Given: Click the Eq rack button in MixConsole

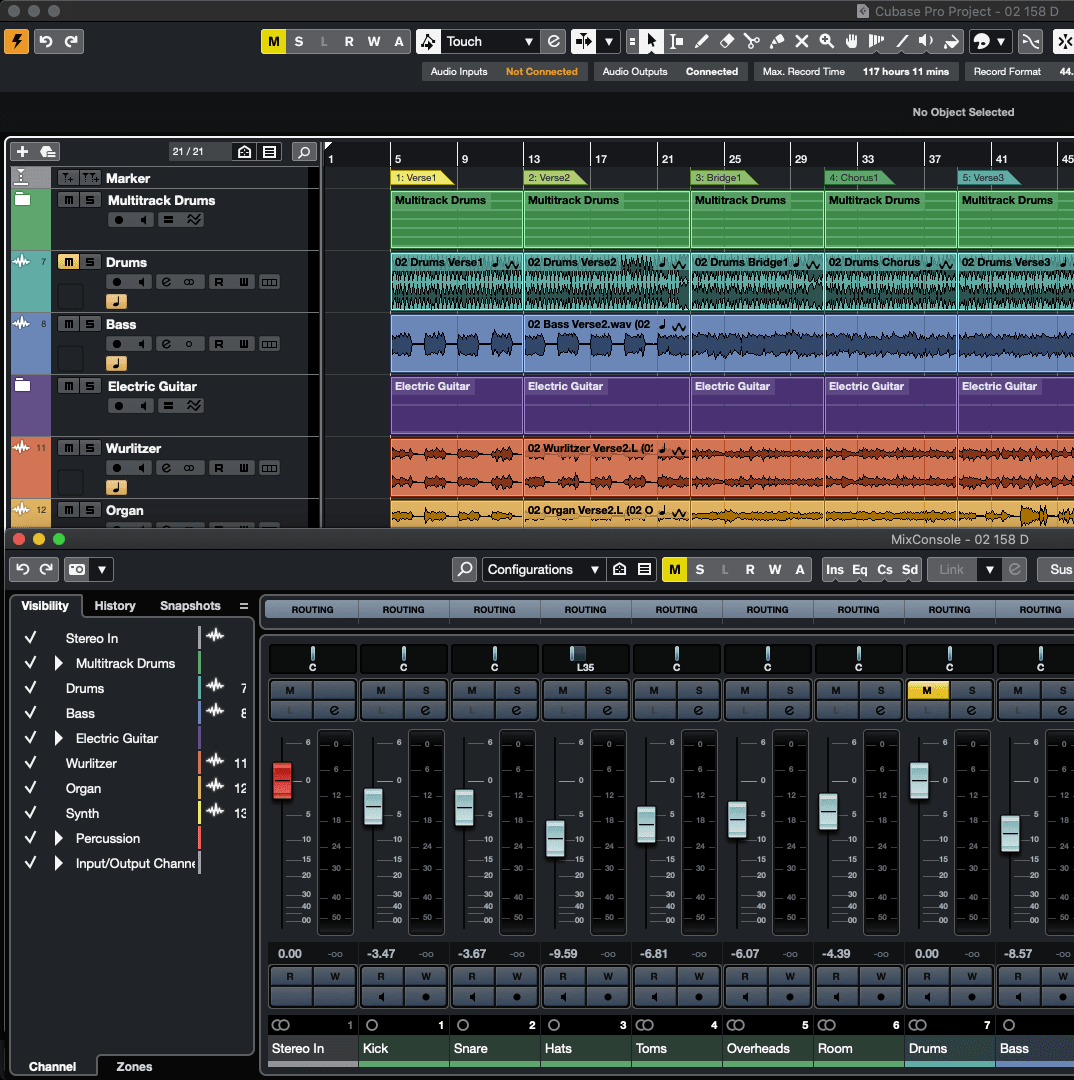Looking at the screenshot, I should click(859, 570).
